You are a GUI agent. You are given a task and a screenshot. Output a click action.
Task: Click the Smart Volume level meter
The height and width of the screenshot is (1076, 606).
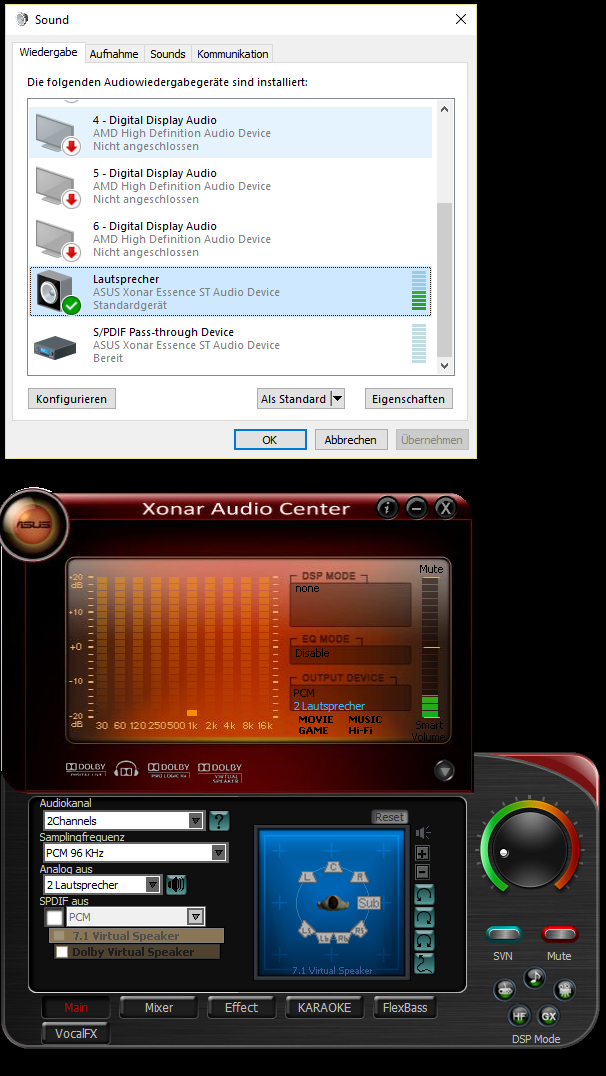pos(430,647)
